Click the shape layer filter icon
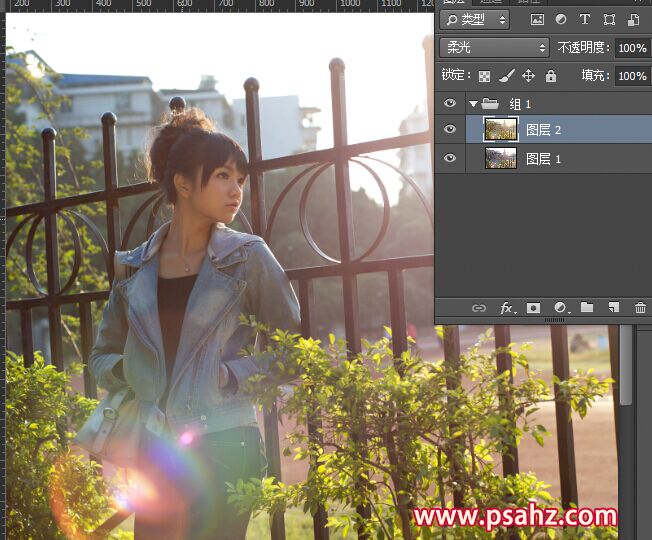Image resolution: width=652 pixels, height=540 pixels. (x=609, y=19)
